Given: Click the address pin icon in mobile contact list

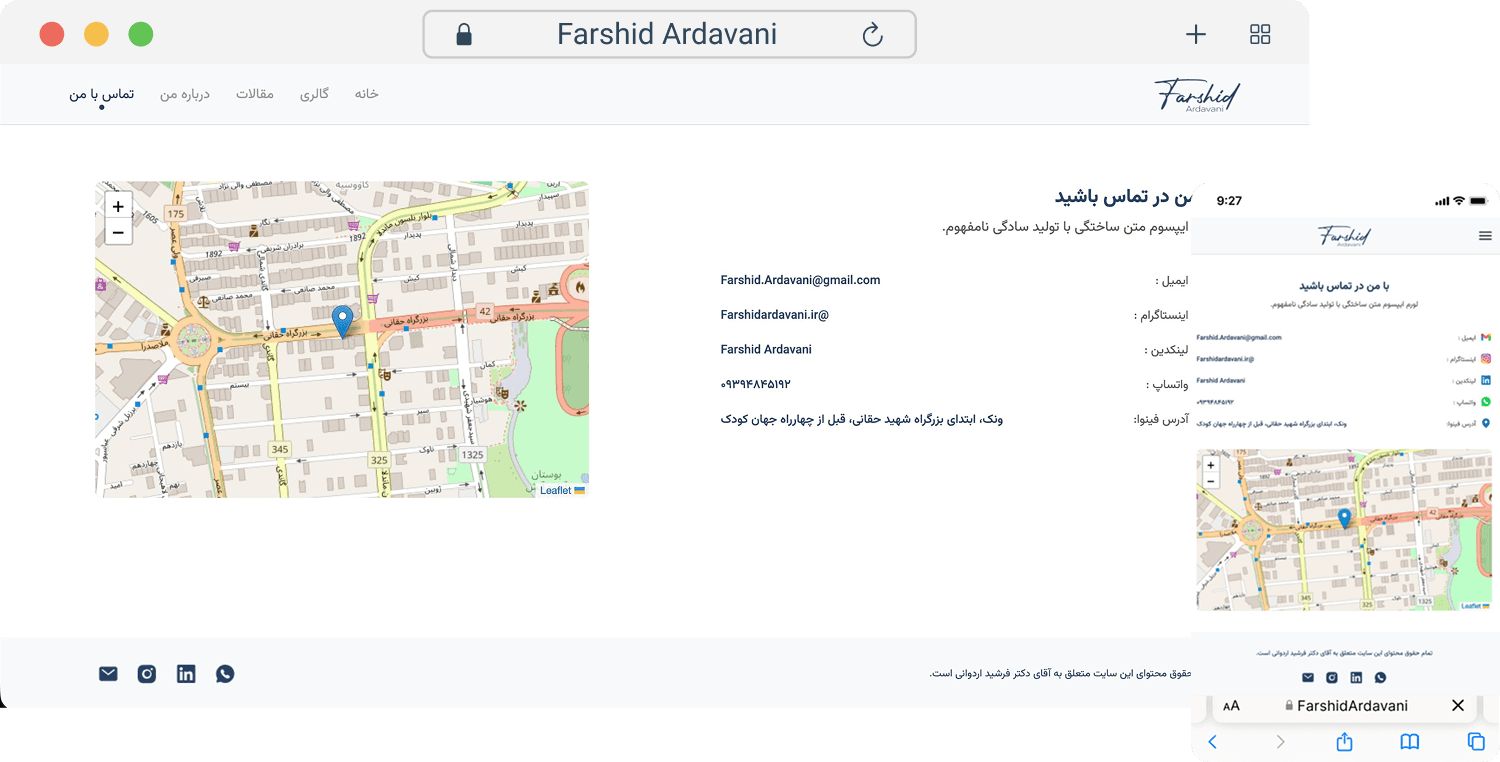Looking at the screenshot, I should tap(1486, 424).
